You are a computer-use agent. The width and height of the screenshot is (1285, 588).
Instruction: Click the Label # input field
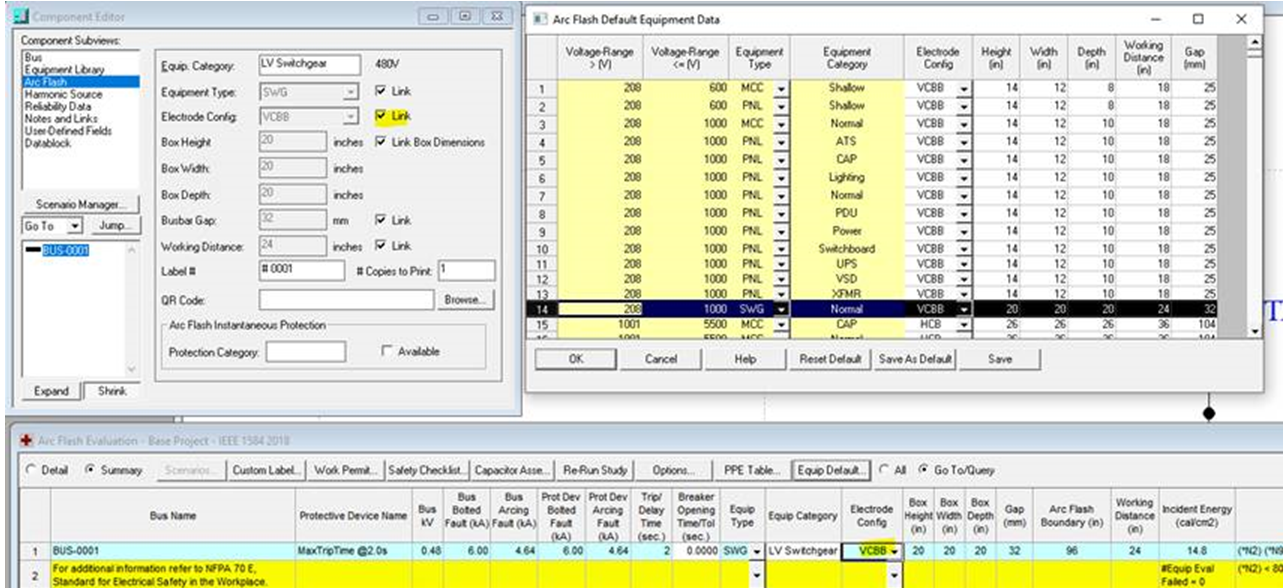coord(301,270)
